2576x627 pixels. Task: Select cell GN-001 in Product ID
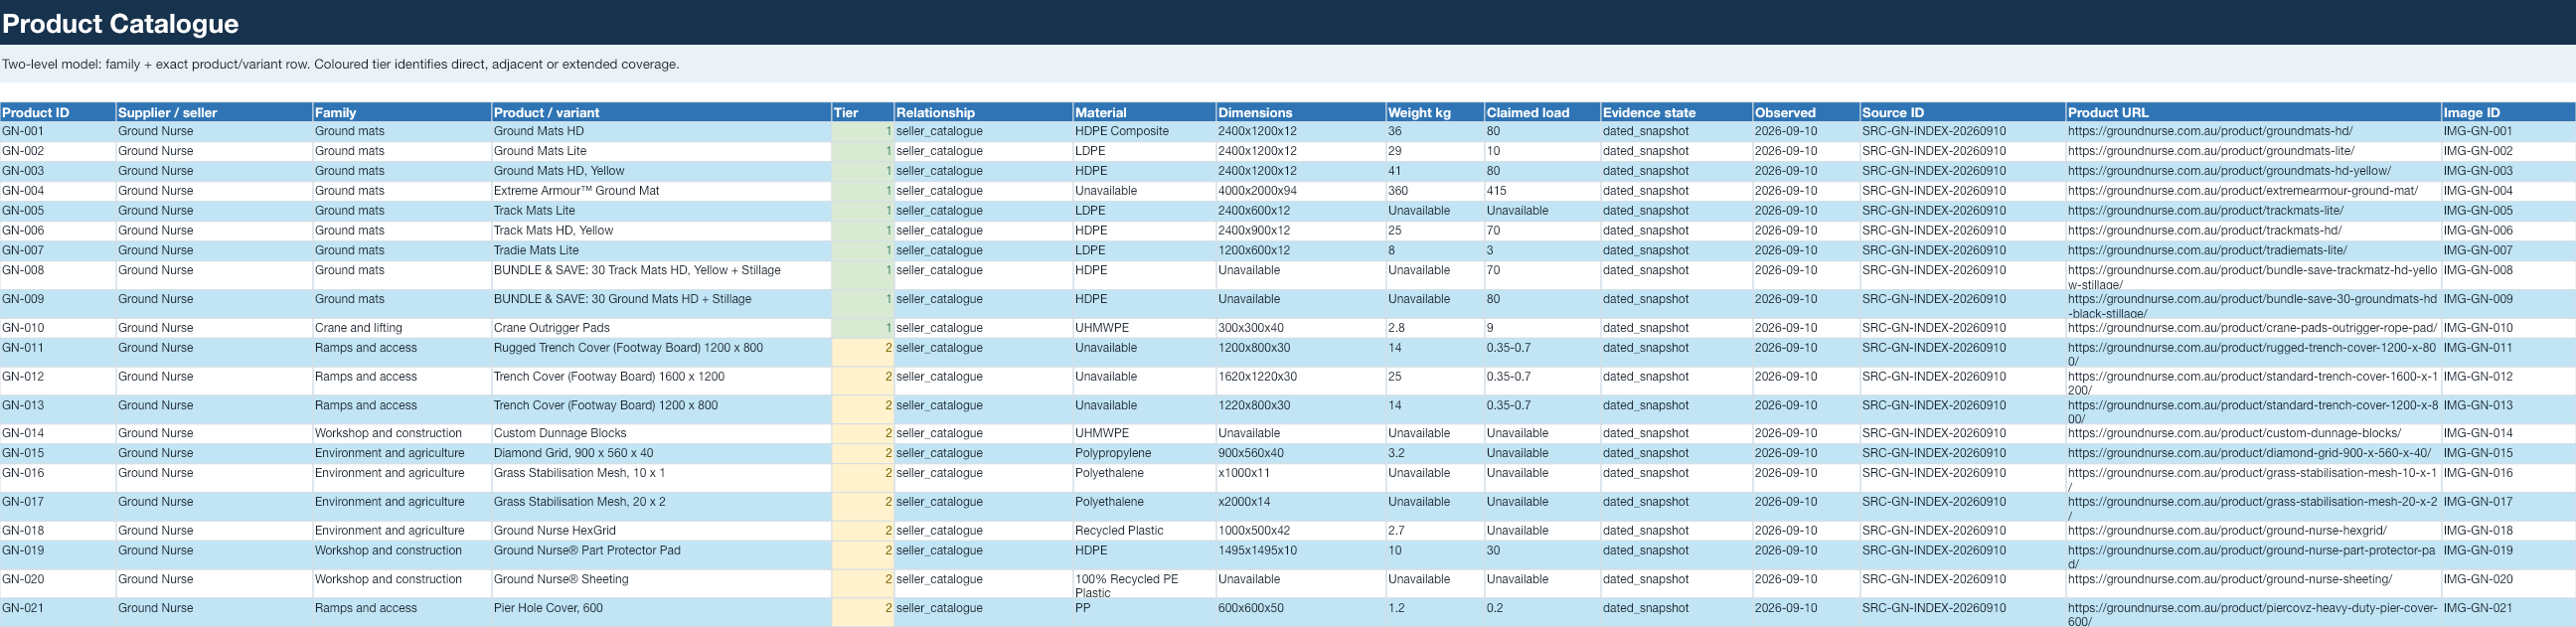57,131
